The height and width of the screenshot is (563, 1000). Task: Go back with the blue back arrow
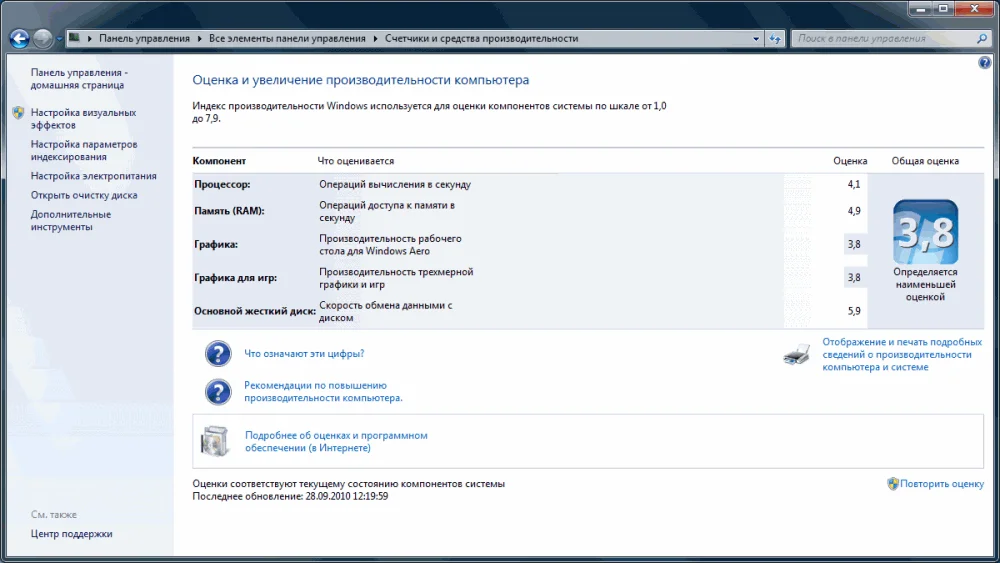coord(20,39)
